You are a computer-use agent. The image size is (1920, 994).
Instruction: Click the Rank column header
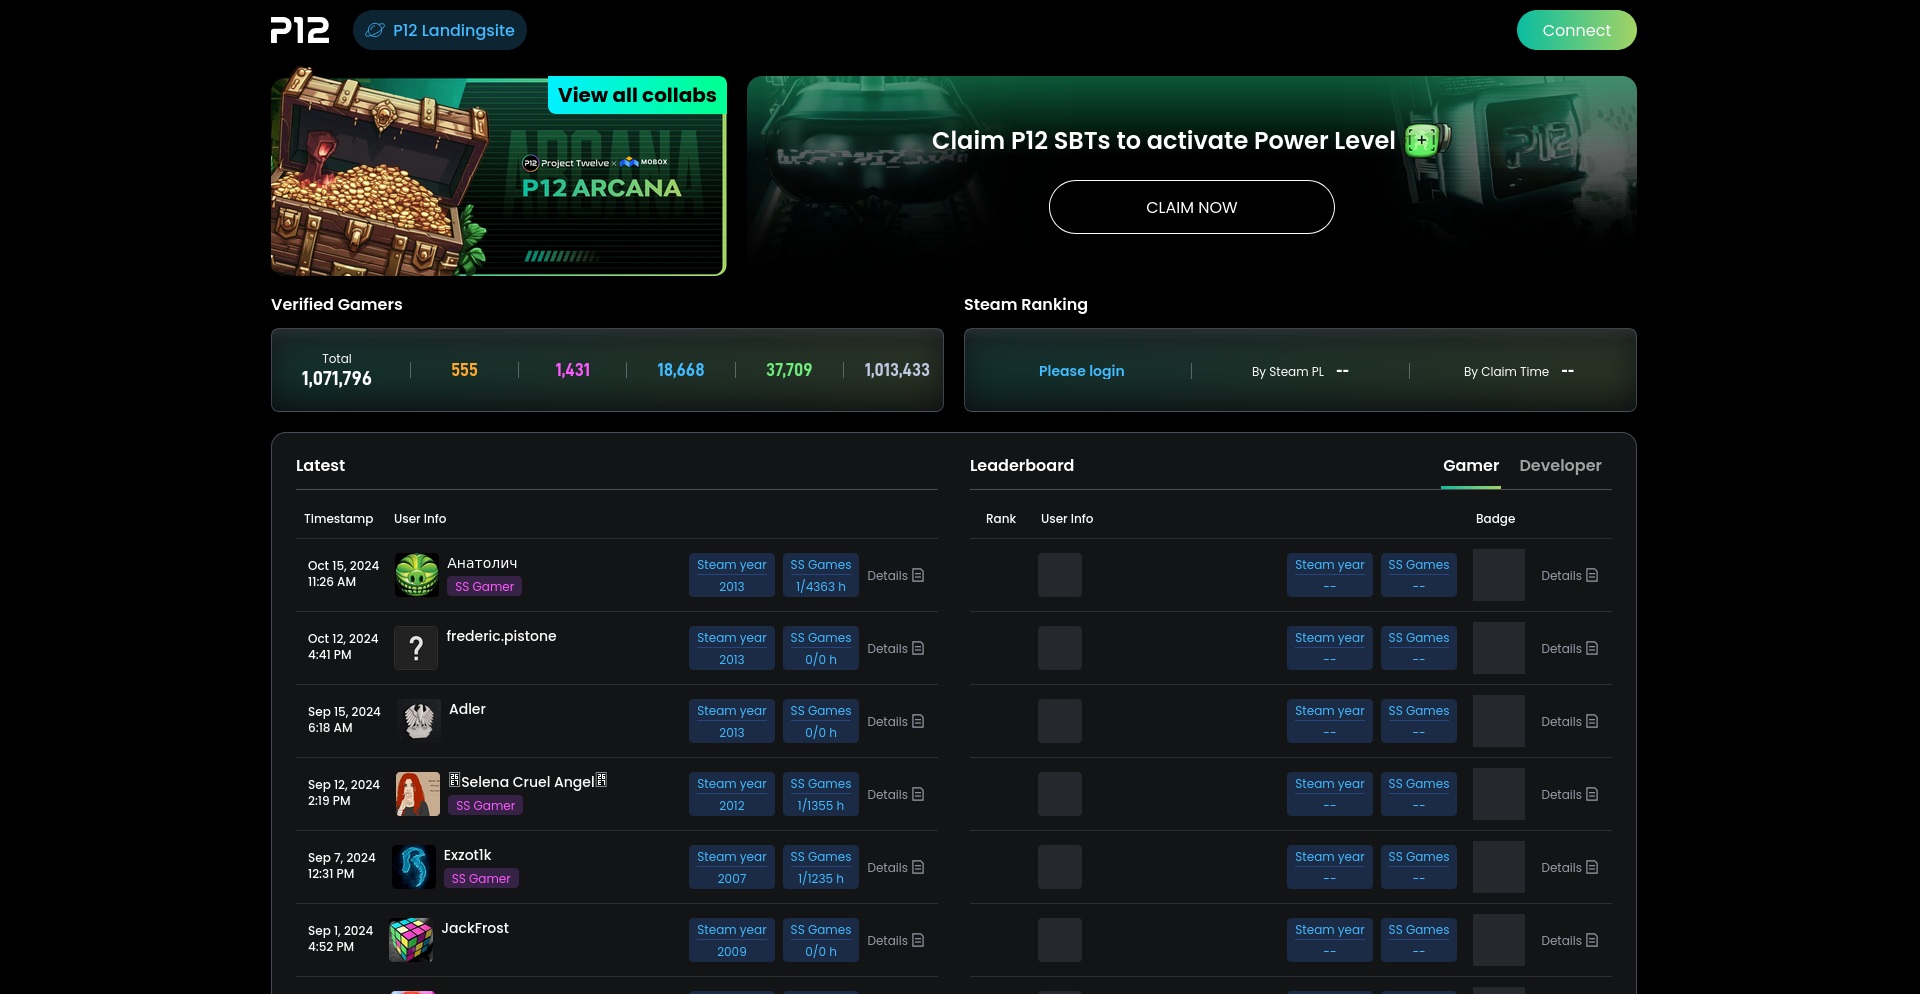1000,518
